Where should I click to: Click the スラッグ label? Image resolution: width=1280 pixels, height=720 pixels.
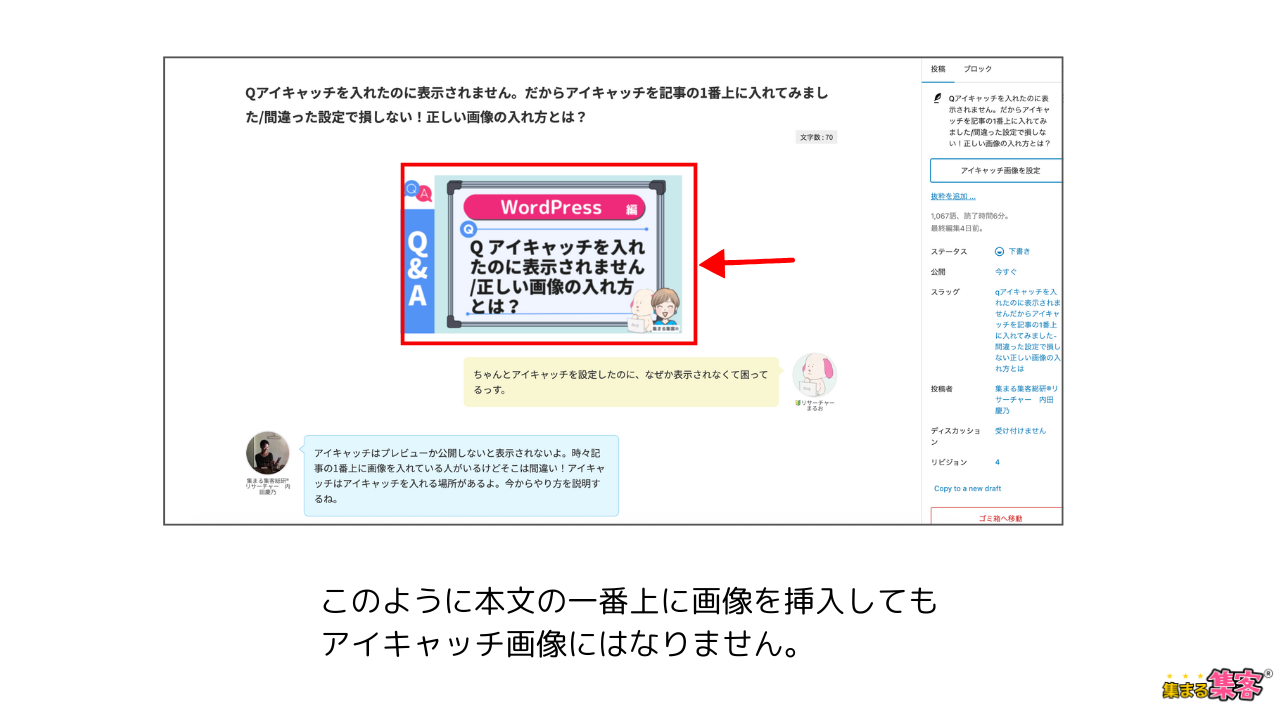click(x=945, y=292)
